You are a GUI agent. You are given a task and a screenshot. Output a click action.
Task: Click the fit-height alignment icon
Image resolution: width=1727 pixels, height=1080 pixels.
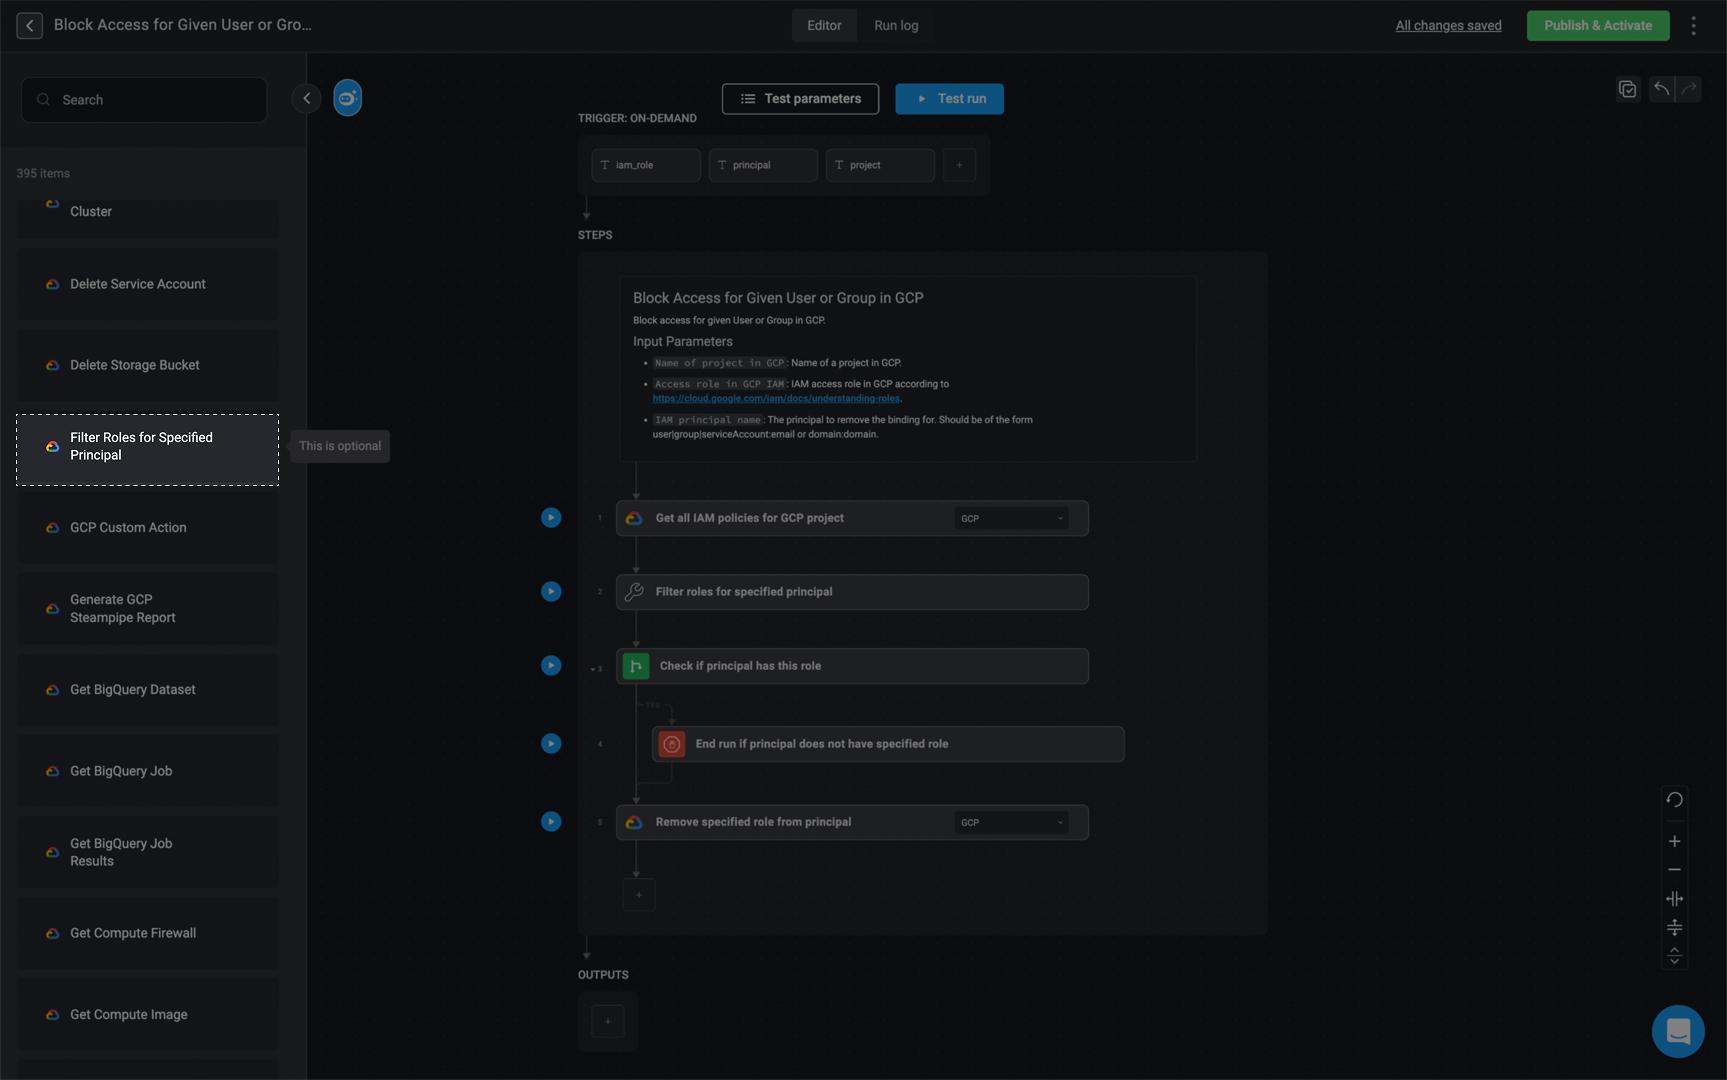click(1675, 928)
